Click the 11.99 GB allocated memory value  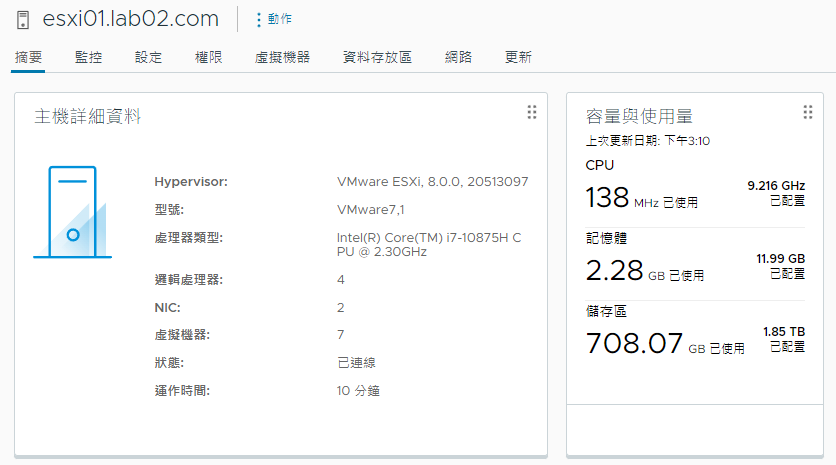pos(781,259)
